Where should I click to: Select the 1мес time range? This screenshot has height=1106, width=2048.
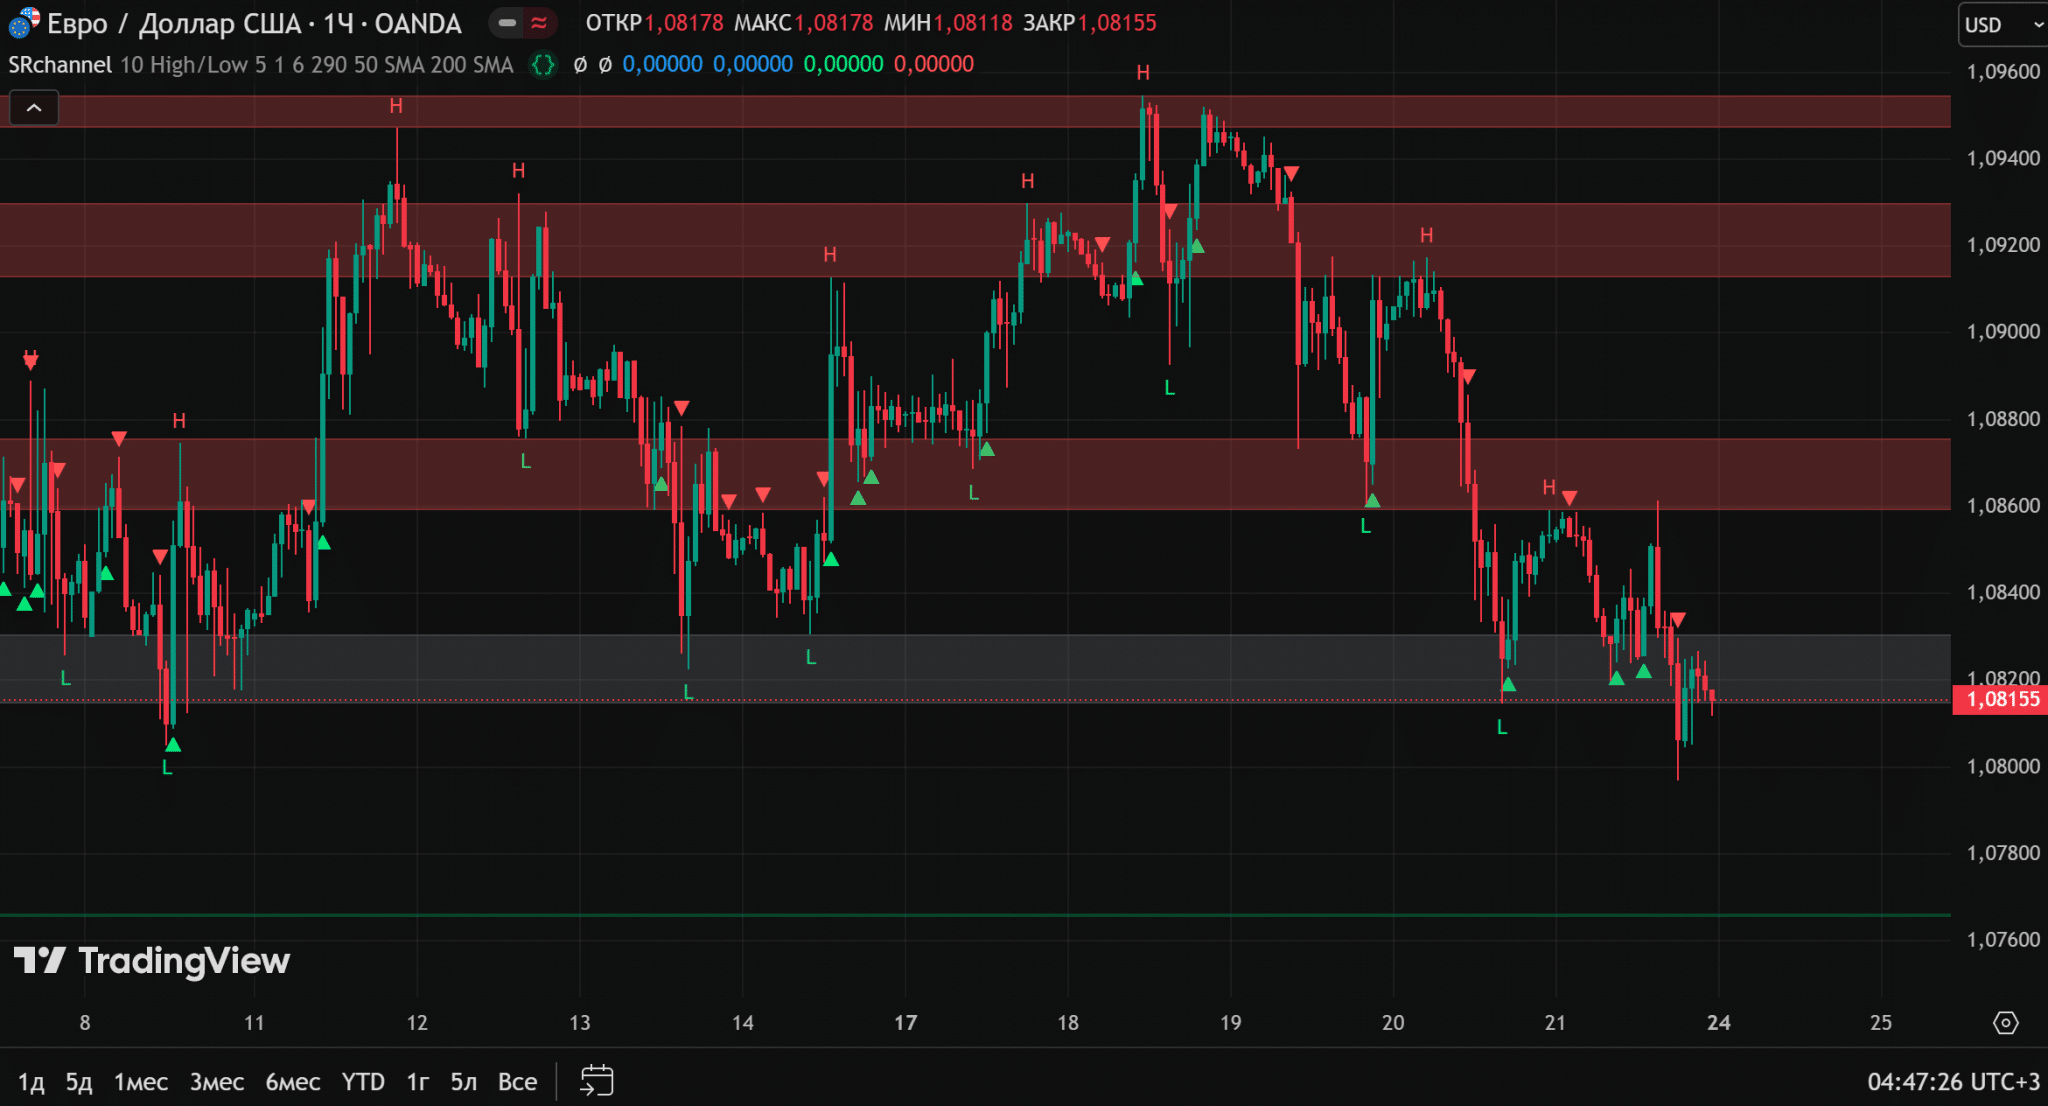(x=140, y=1081)
